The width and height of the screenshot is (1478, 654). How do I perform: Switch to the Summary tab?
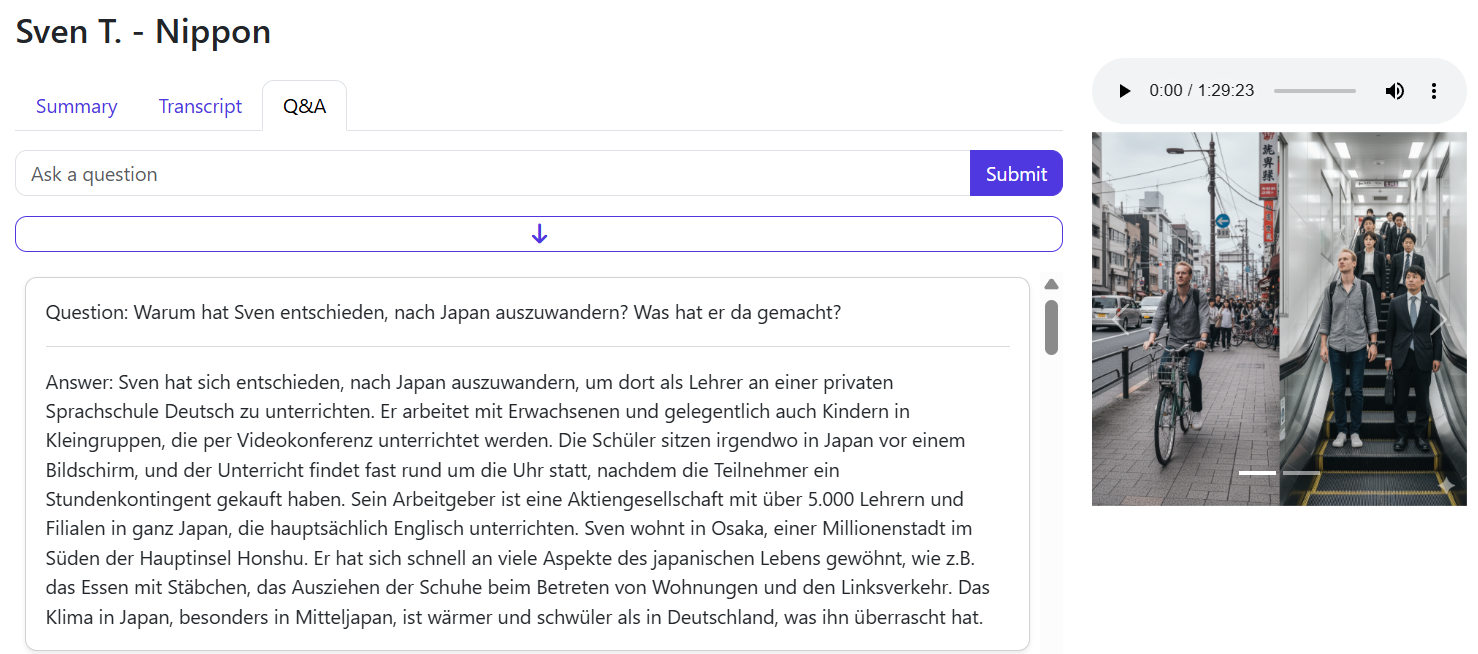point(76,105)
